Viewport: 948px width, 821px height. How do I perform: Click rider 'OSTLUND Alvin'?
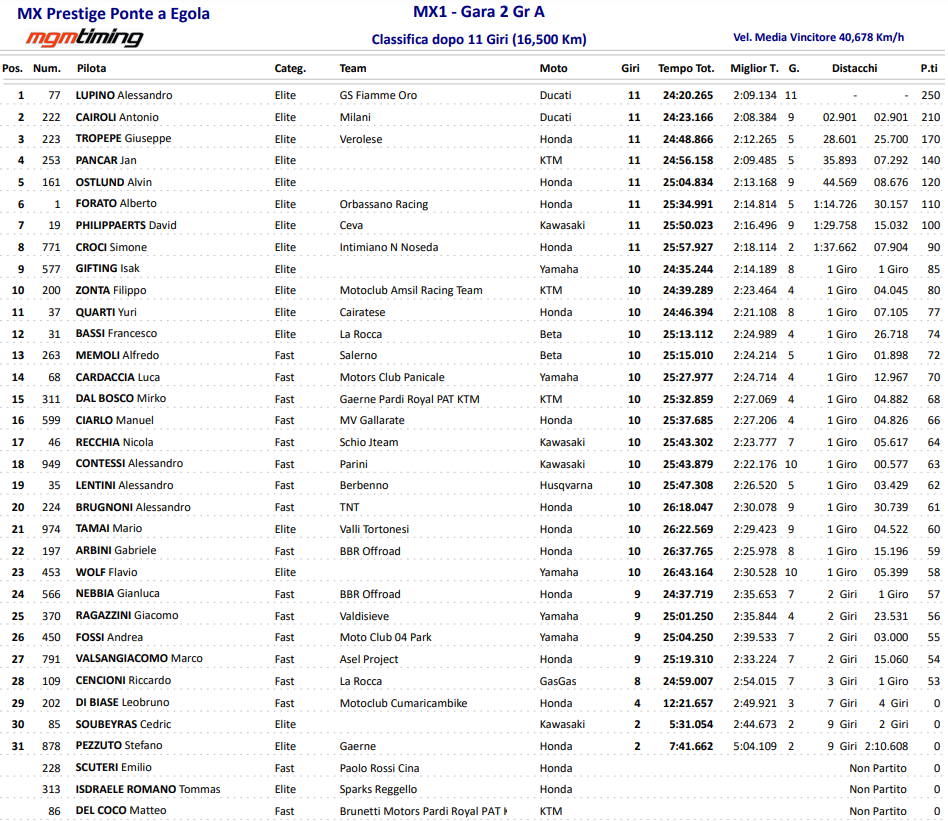coord(114,182)
